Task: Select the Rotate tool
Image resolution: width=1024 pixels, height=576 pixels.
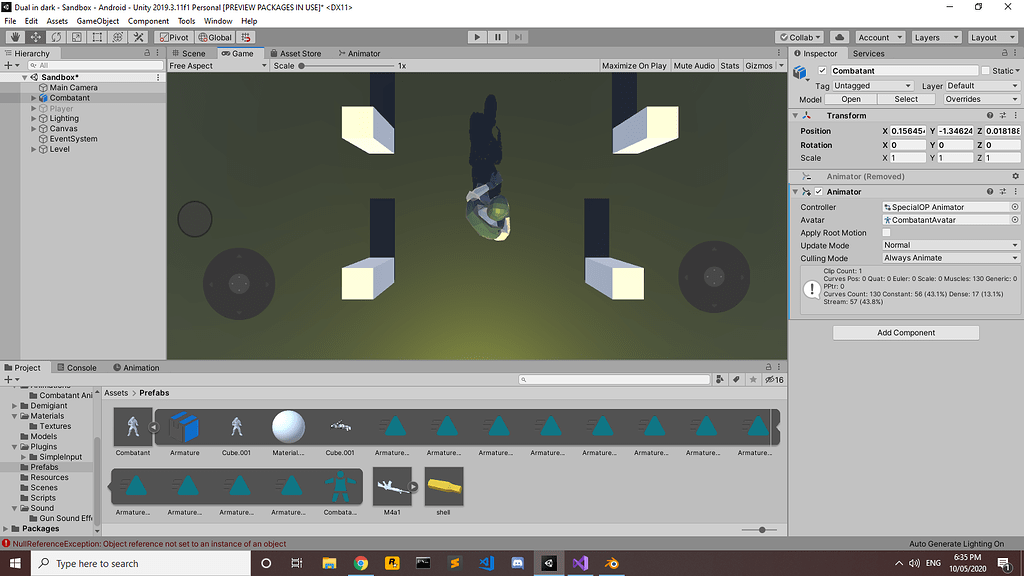Action: (55, 37)
